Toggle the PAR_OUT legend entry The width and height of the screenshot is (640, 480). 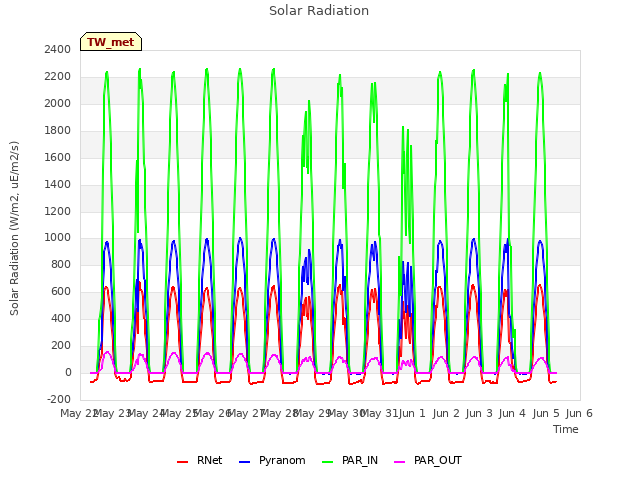(x=428, y=461)
